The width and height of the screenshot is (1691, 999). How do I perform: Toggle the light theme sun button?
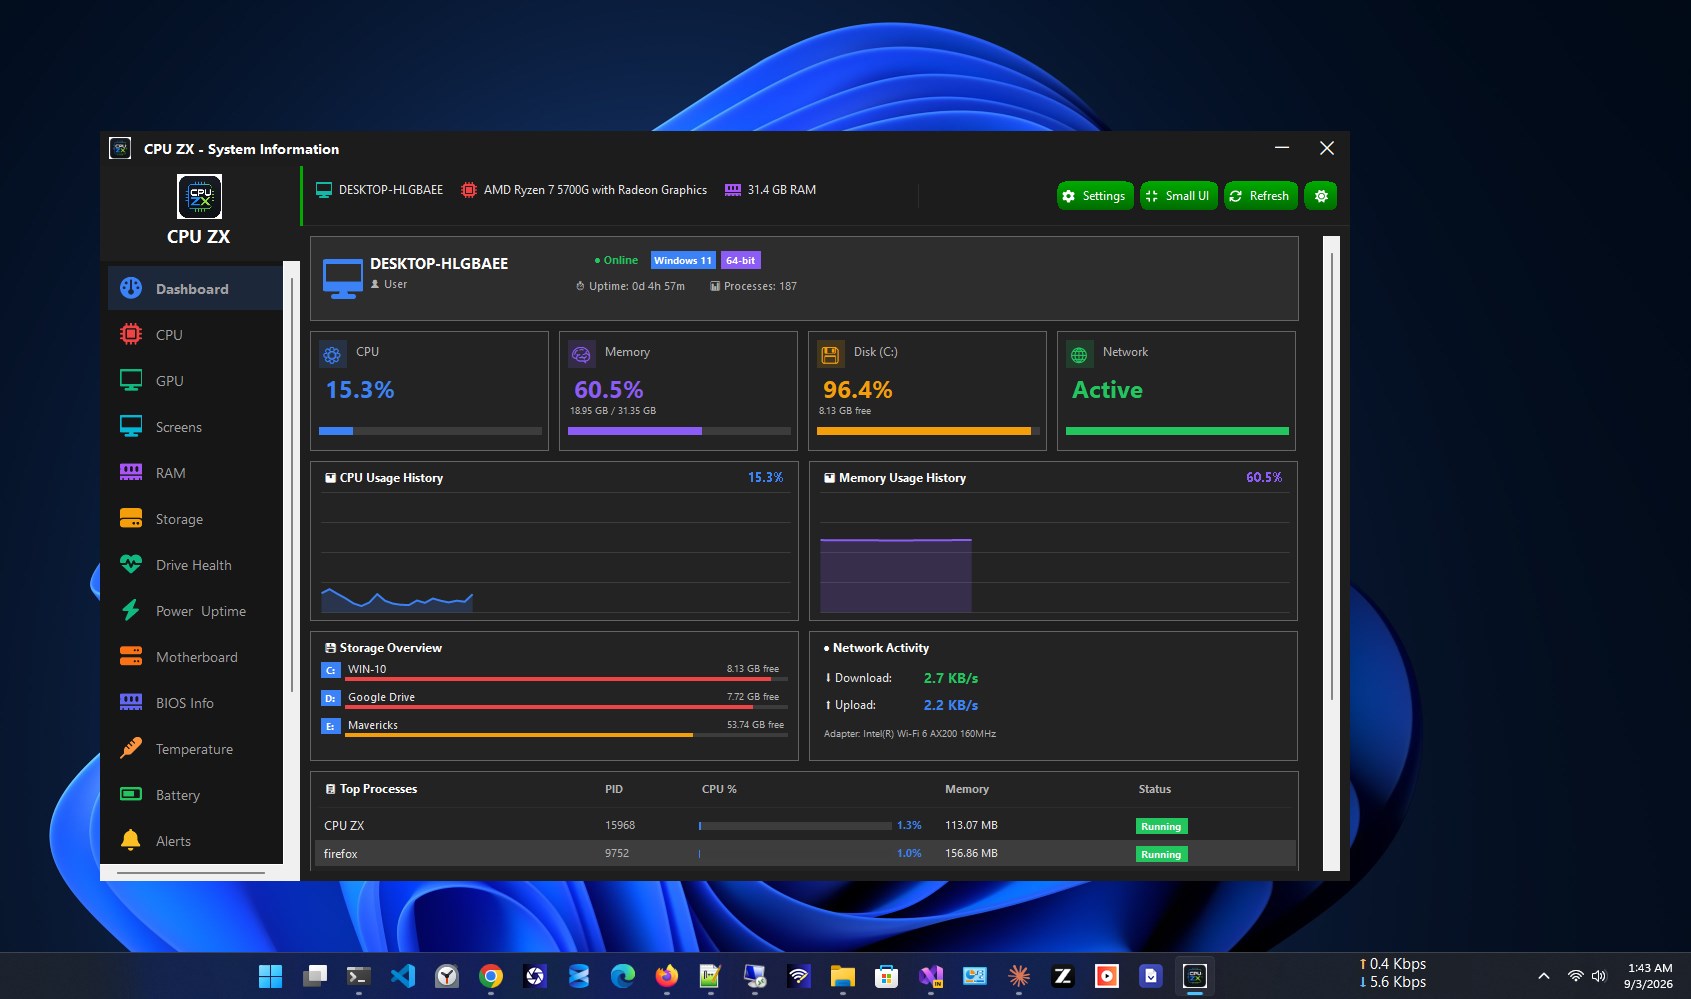click(x=1321, y=196)
